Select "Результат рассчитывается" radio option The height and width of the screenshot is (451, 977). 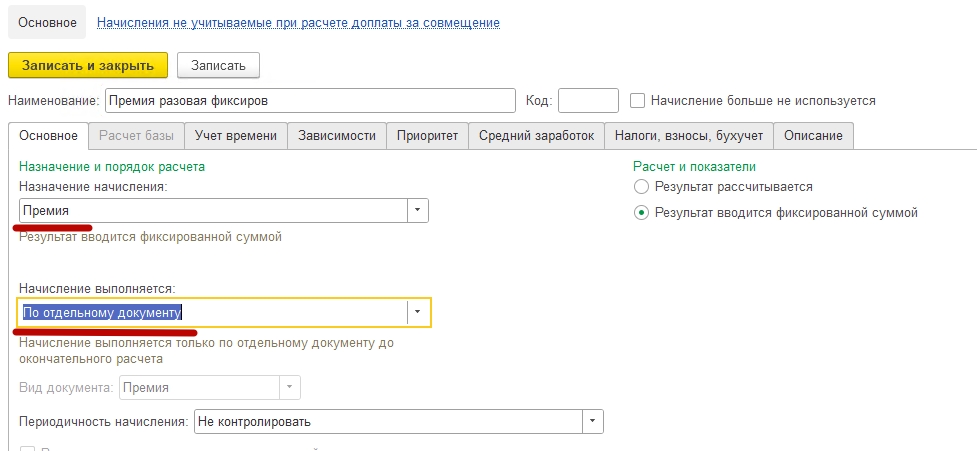point(642,187)
